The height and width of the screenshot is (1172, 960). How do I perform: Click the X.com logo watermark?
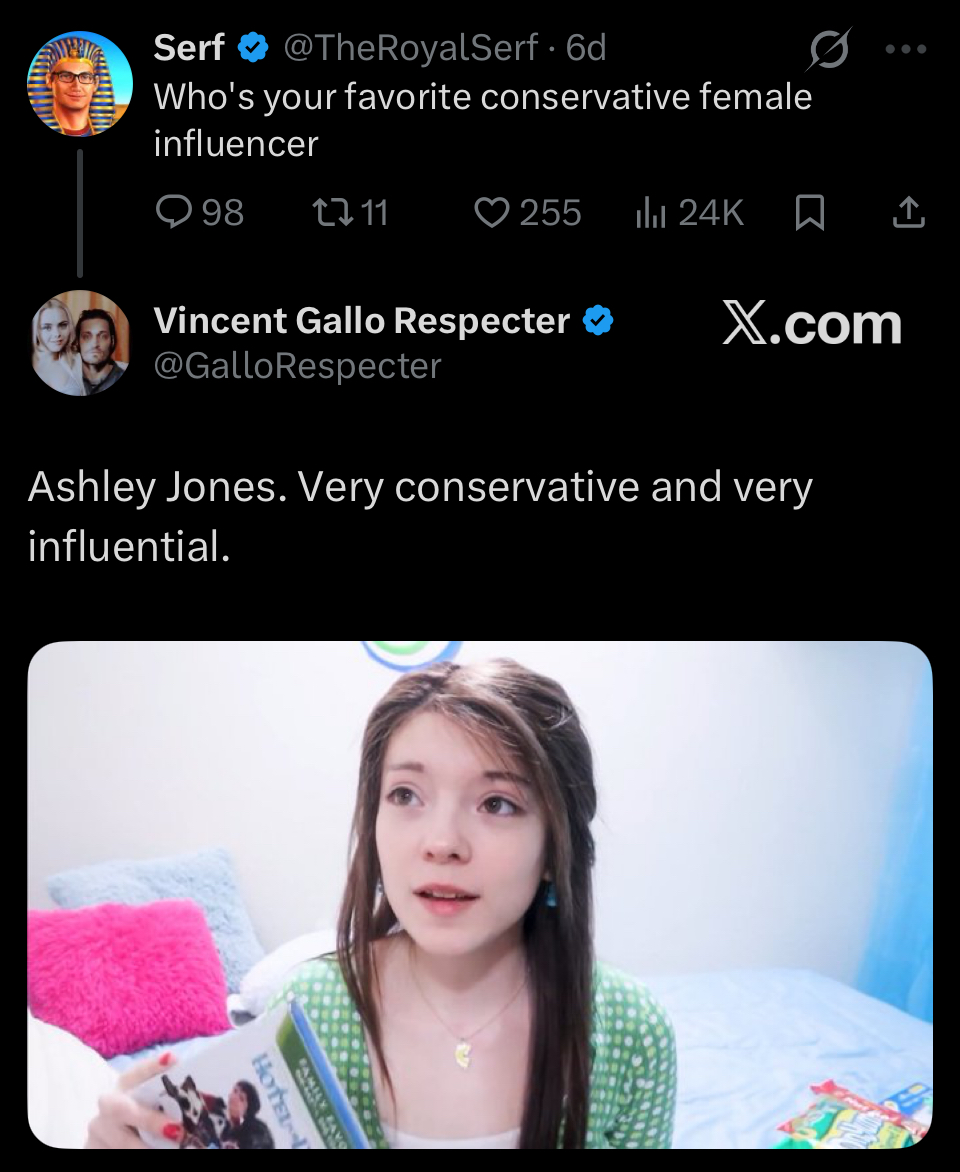point(811,325)
